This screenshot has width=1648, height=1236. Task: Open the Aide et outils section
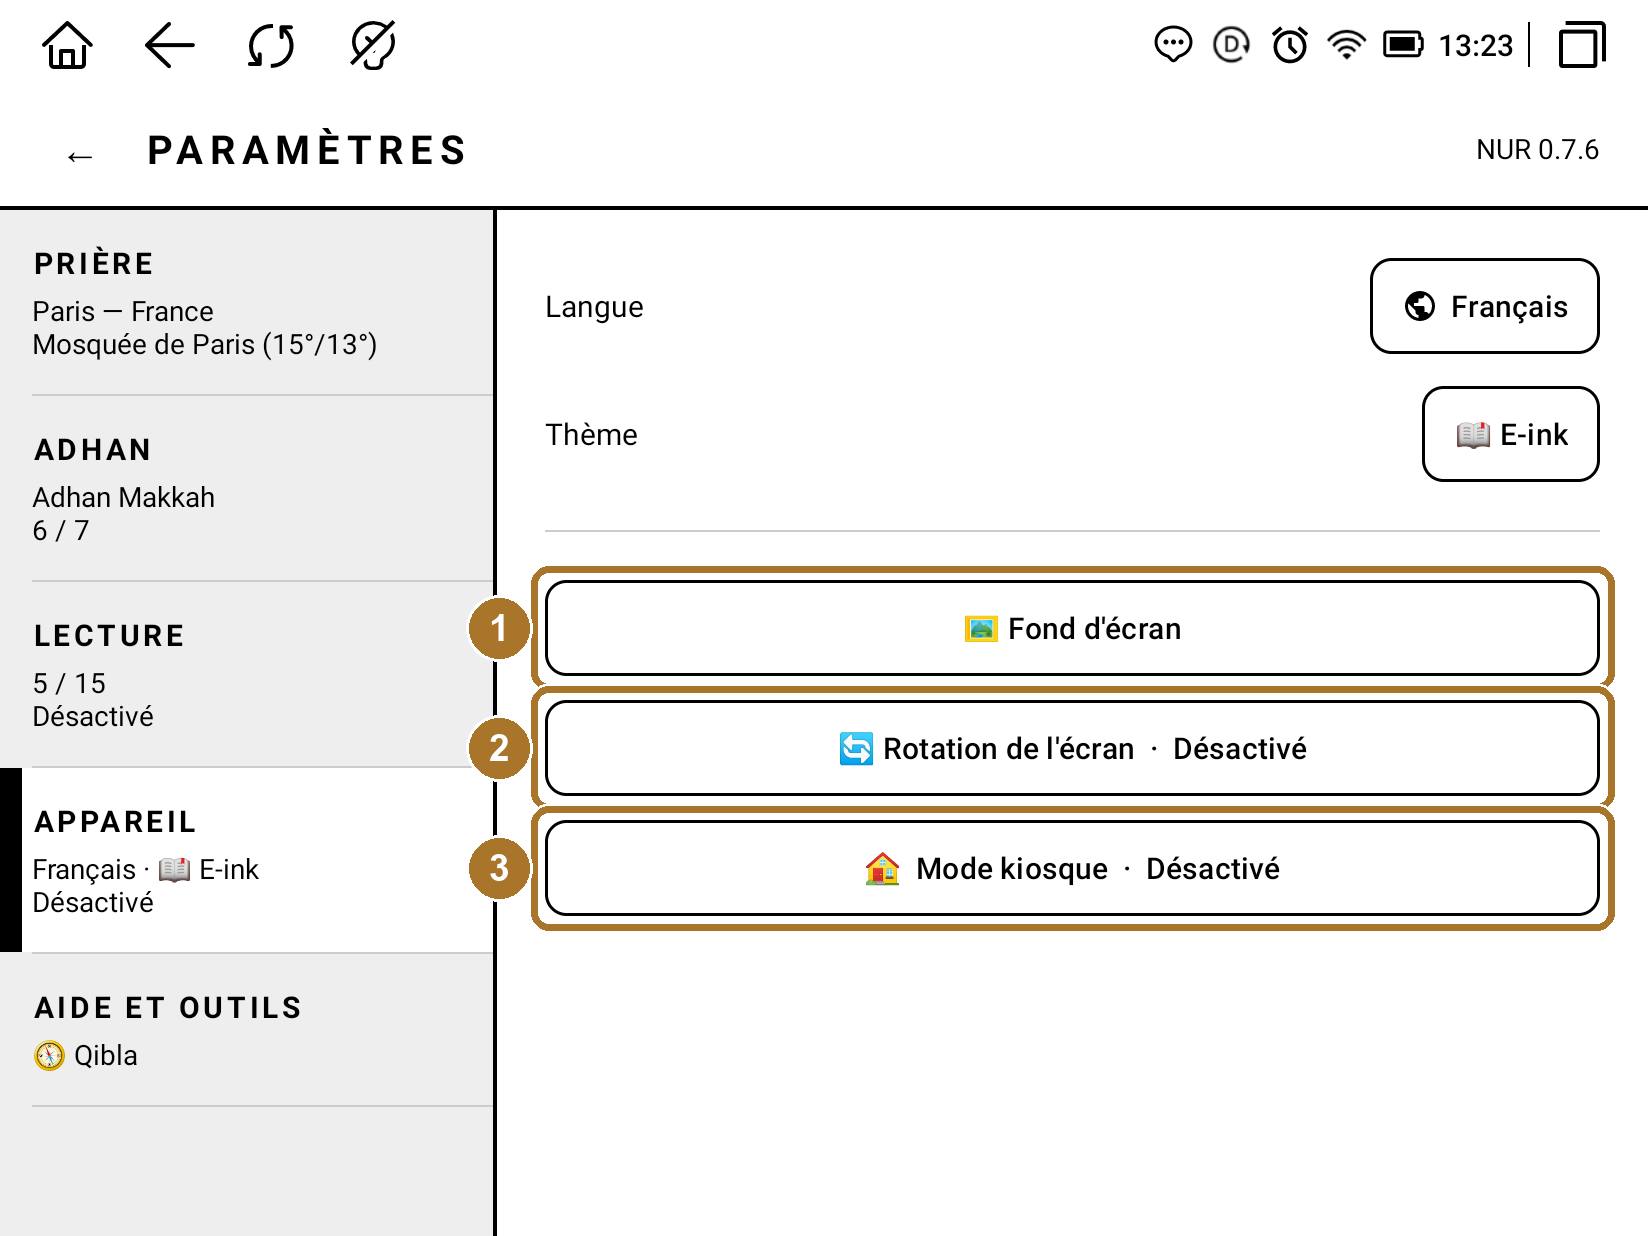pyautogui.click(x=247, y=1031)
